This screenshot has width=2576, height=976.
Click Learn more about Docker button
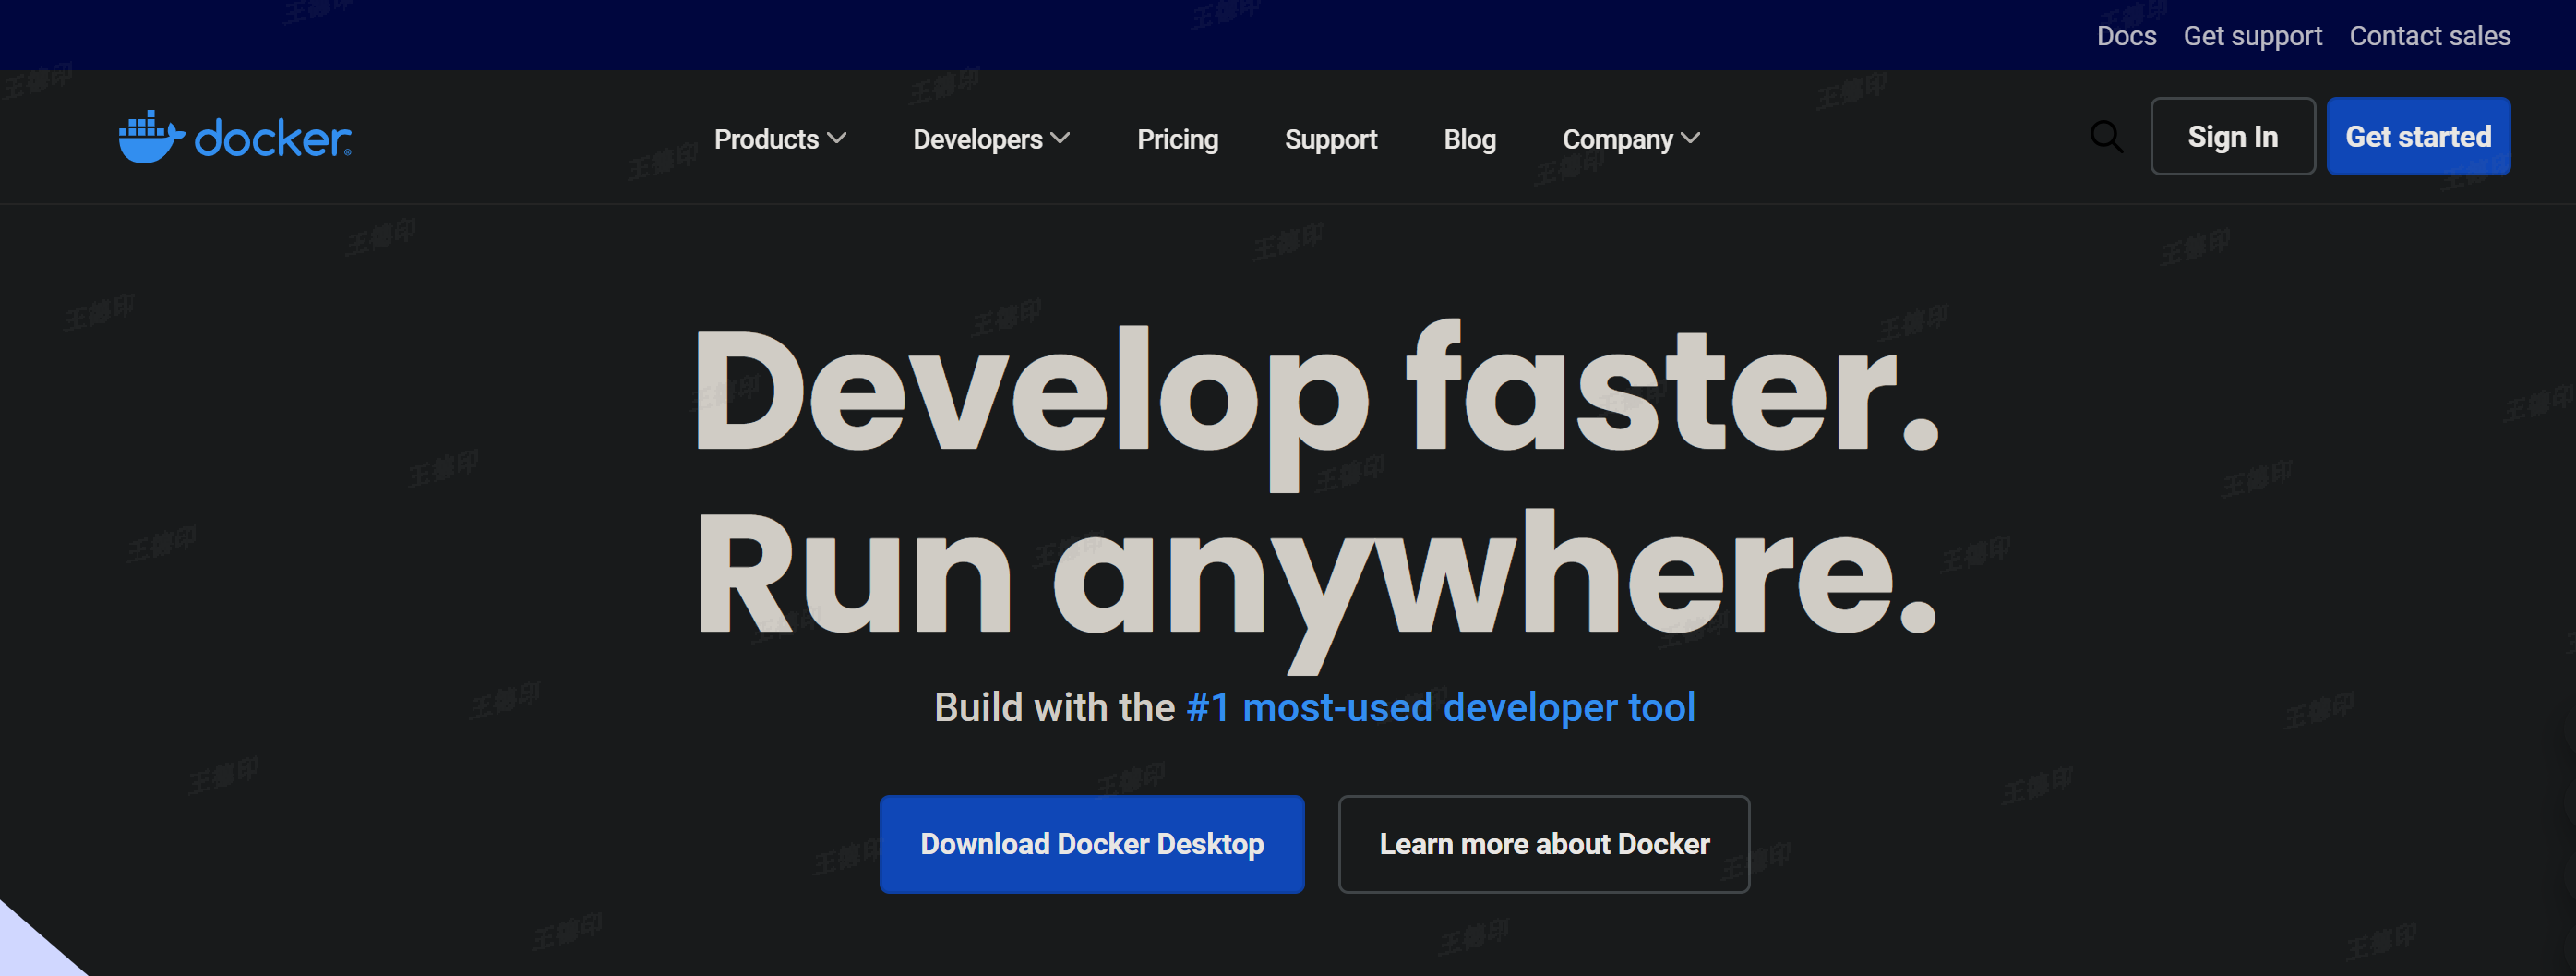click(x=1544, y=844)
